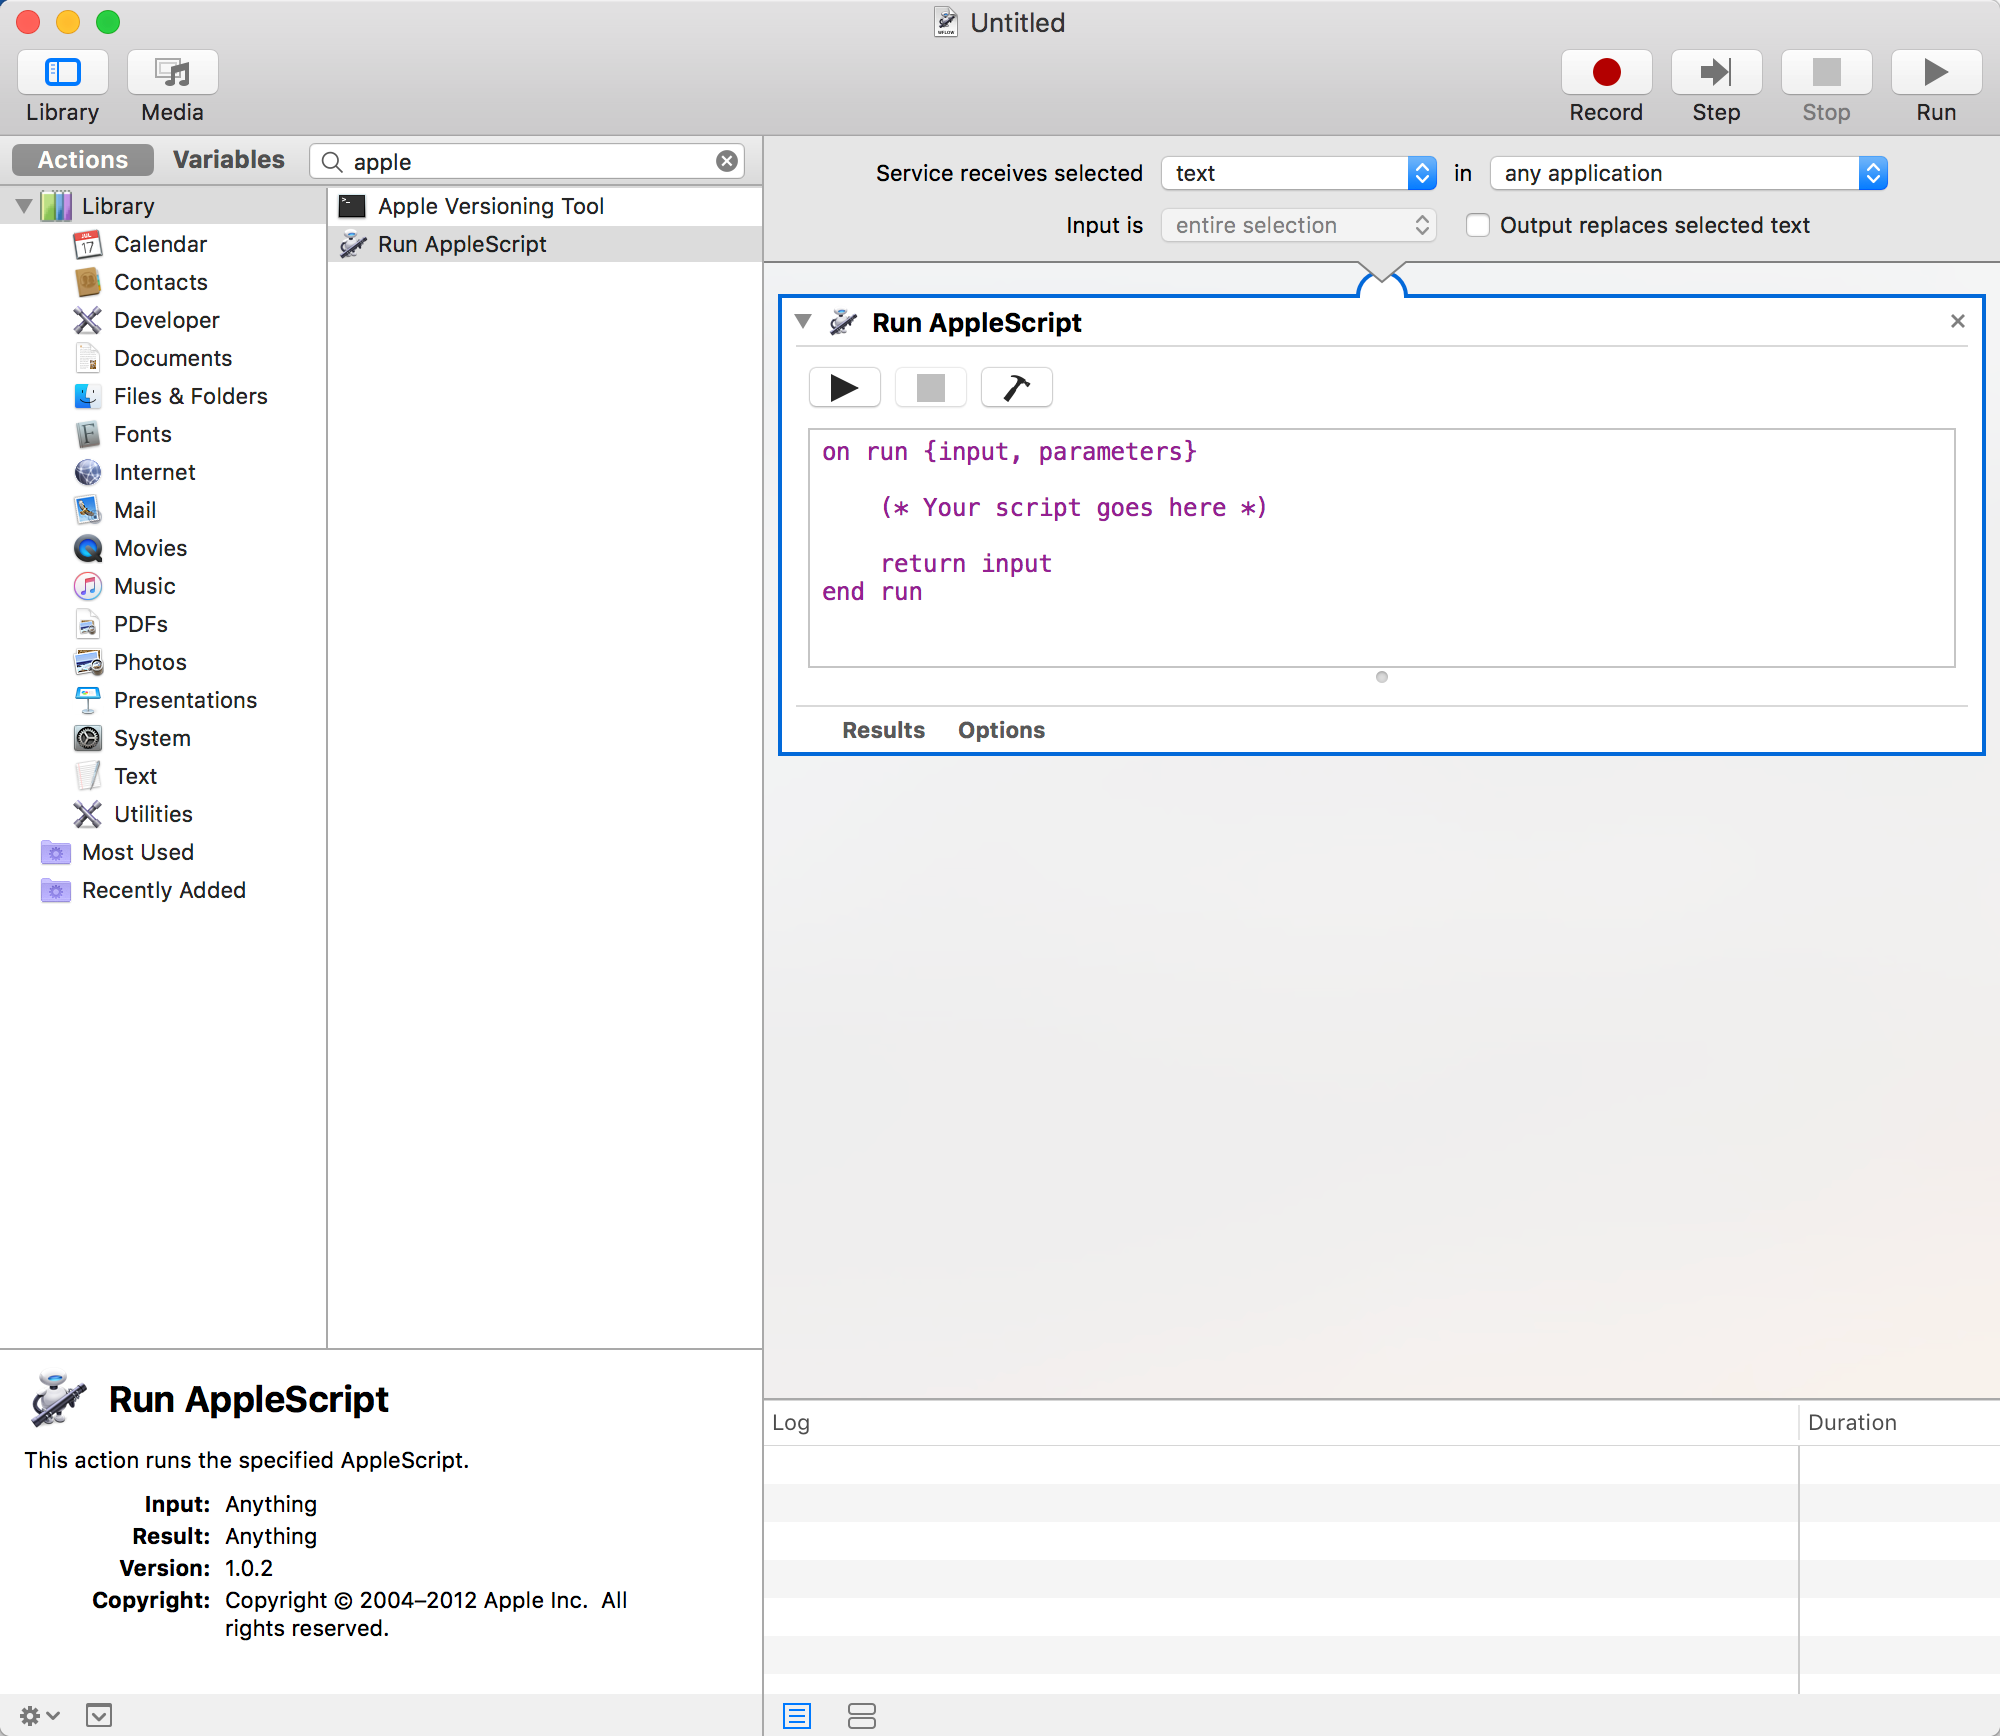Screen dimensions: 2000x1736
Task: Select the System category
Action: [152, 738]
